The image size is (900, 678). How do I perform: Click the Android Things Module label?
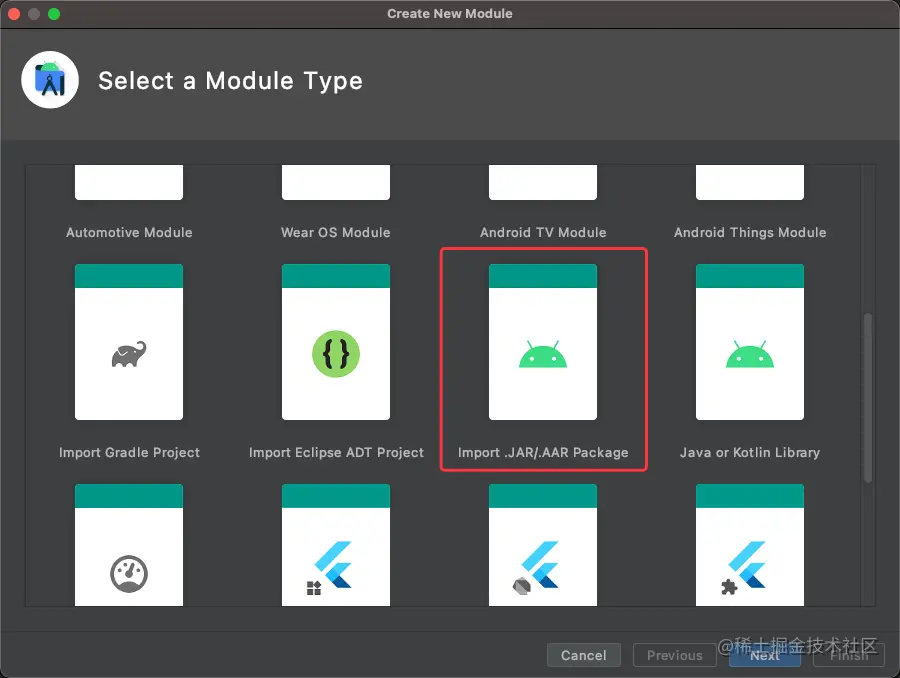[x=750, y=233]
